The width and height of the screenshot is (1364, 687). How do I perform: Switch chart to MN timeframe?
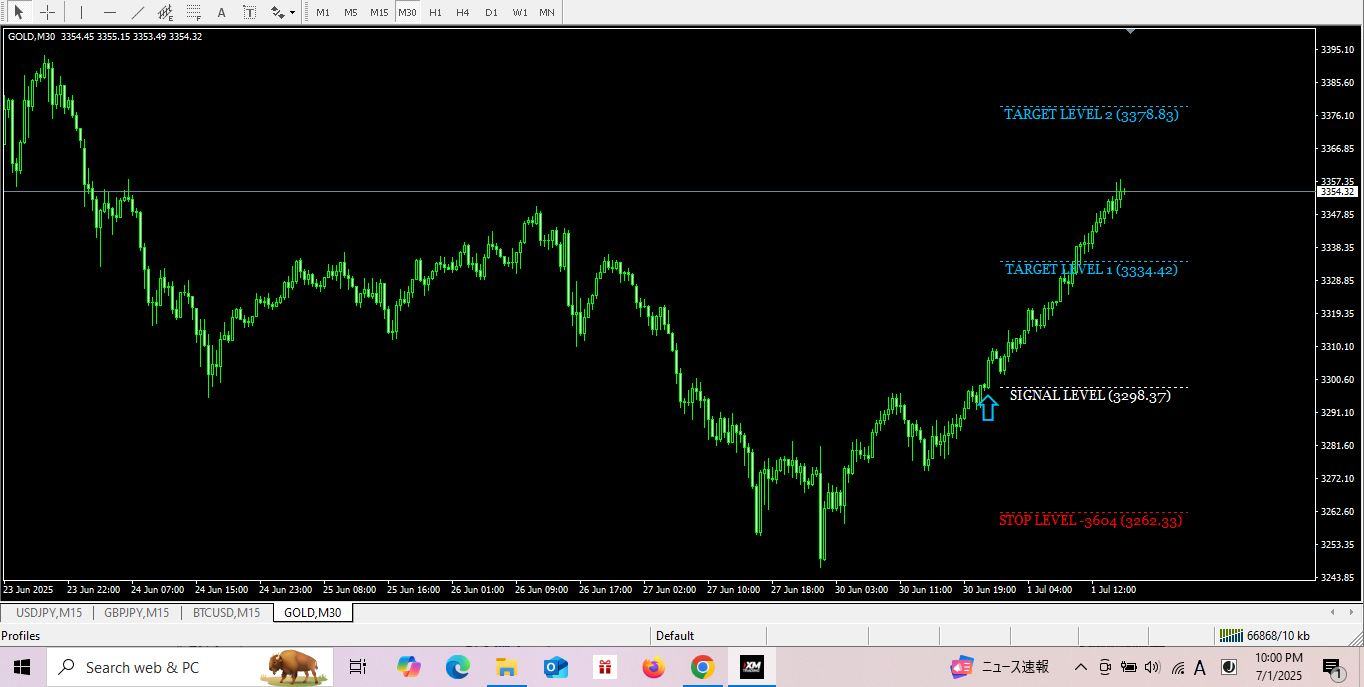tap(547, 12)
